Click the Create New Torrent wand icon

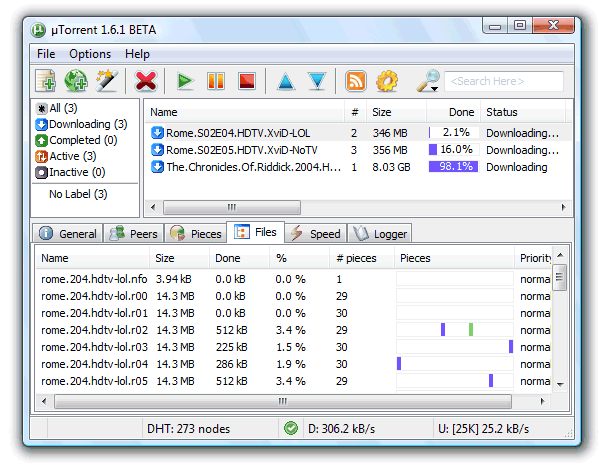pos(107,81)
